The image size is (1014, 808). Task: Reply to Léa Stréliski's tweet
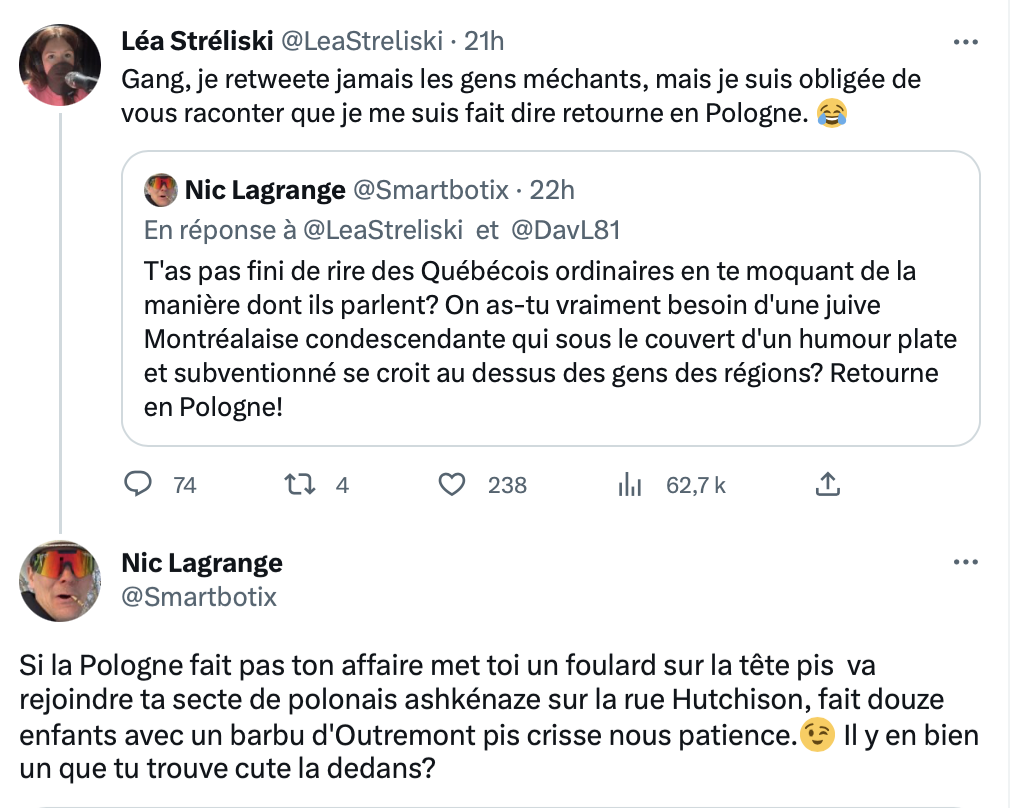coord(135,485)
